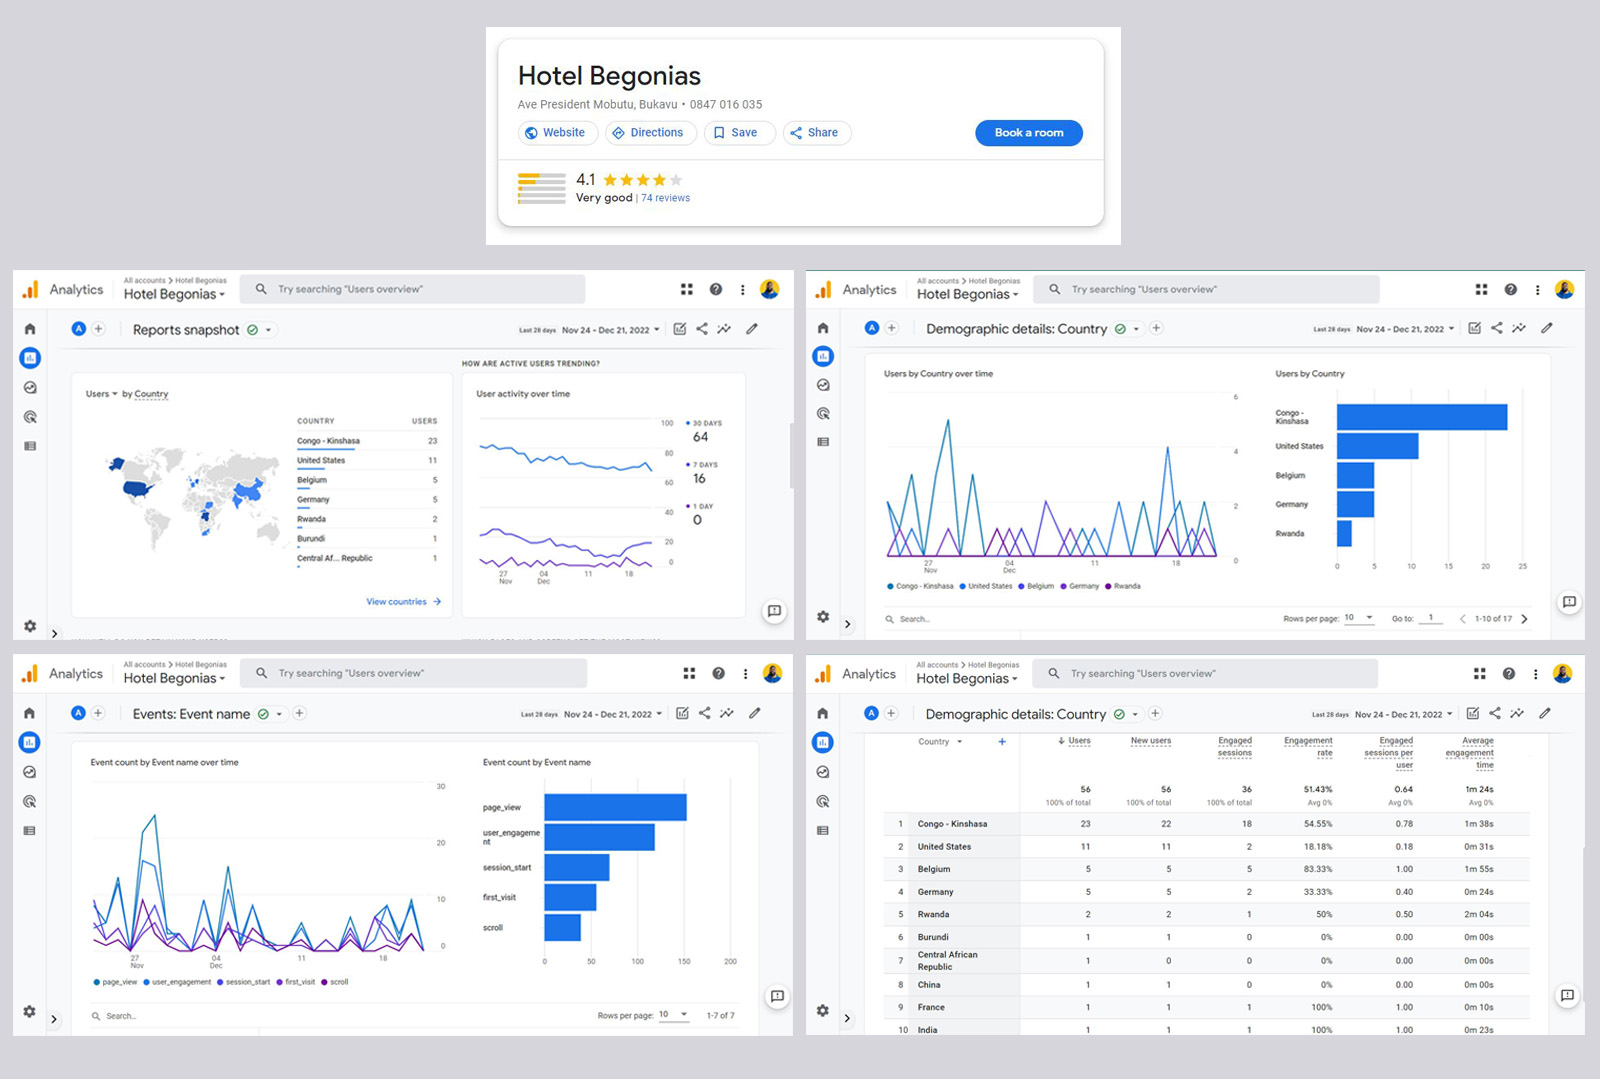The image size is (1600, 1079).
Task: Save the Hotel Begonias listing
Action: (x=739, y=133)
